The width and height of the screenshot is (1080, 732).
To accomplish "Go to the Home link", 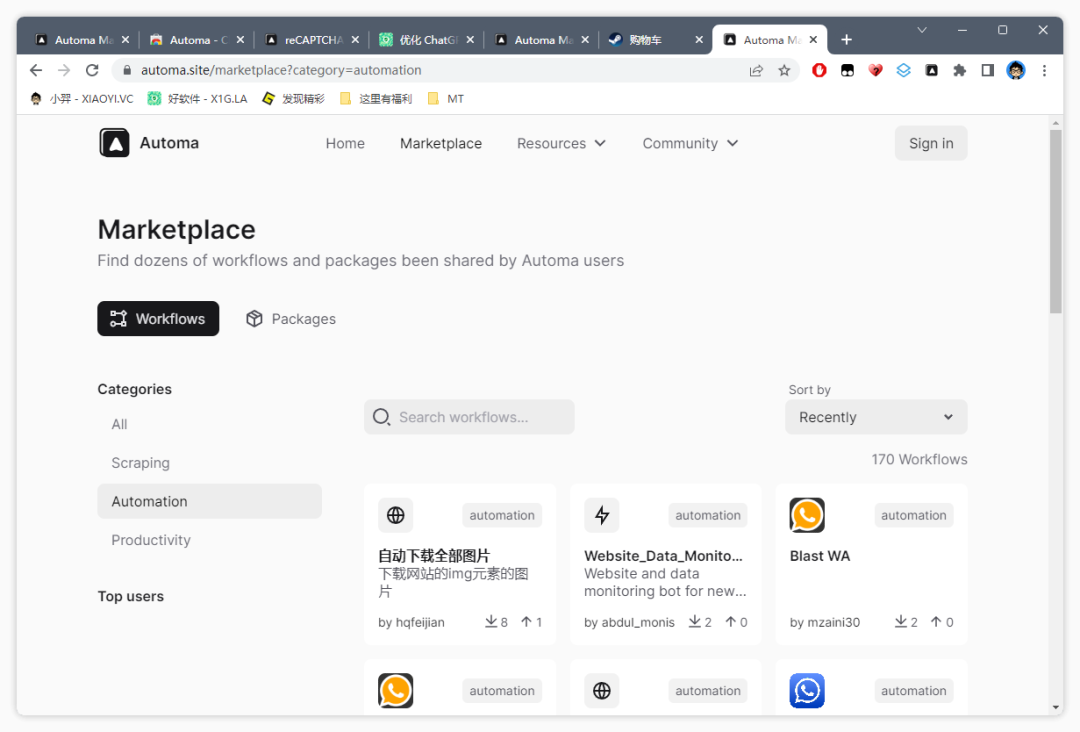I will point(345,143).
